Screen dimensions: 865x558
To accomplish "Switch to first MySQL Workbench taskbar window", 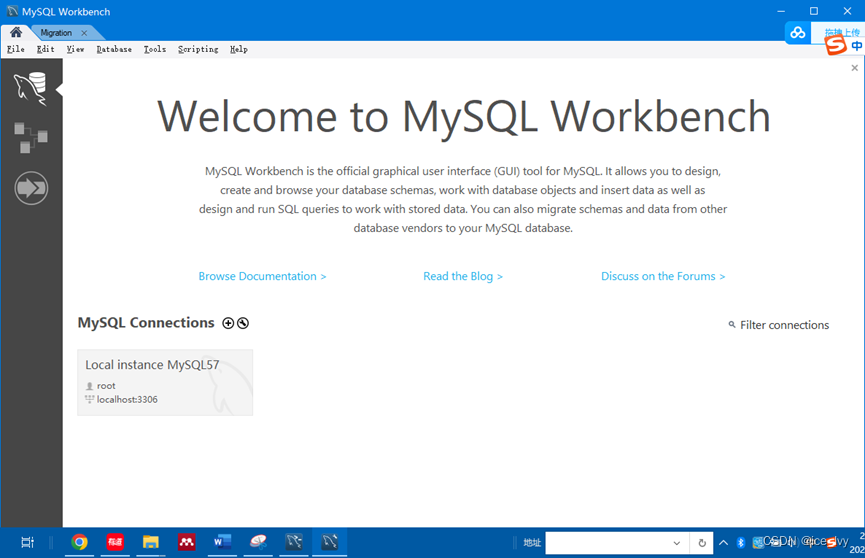I will [x=293, y=543].
